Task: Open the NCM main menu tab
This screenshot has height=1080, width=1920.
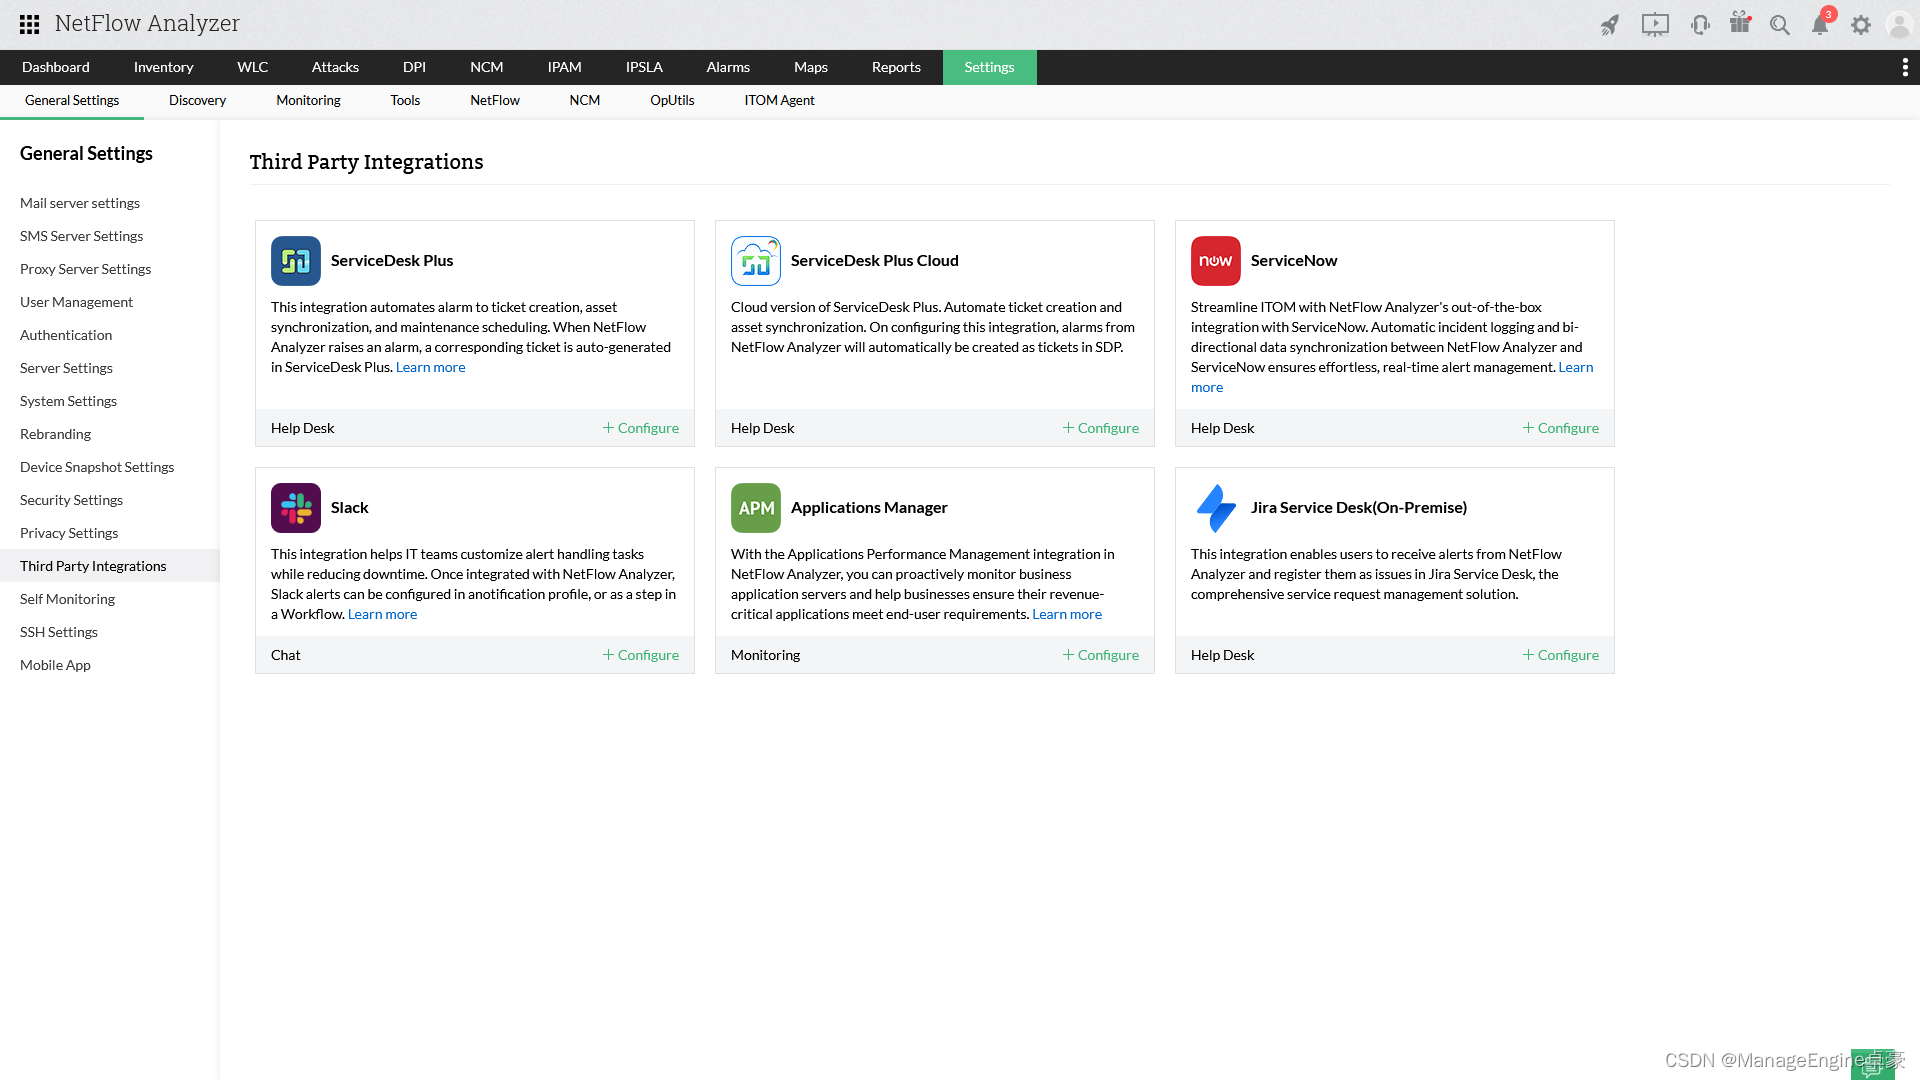Action: 487,67
